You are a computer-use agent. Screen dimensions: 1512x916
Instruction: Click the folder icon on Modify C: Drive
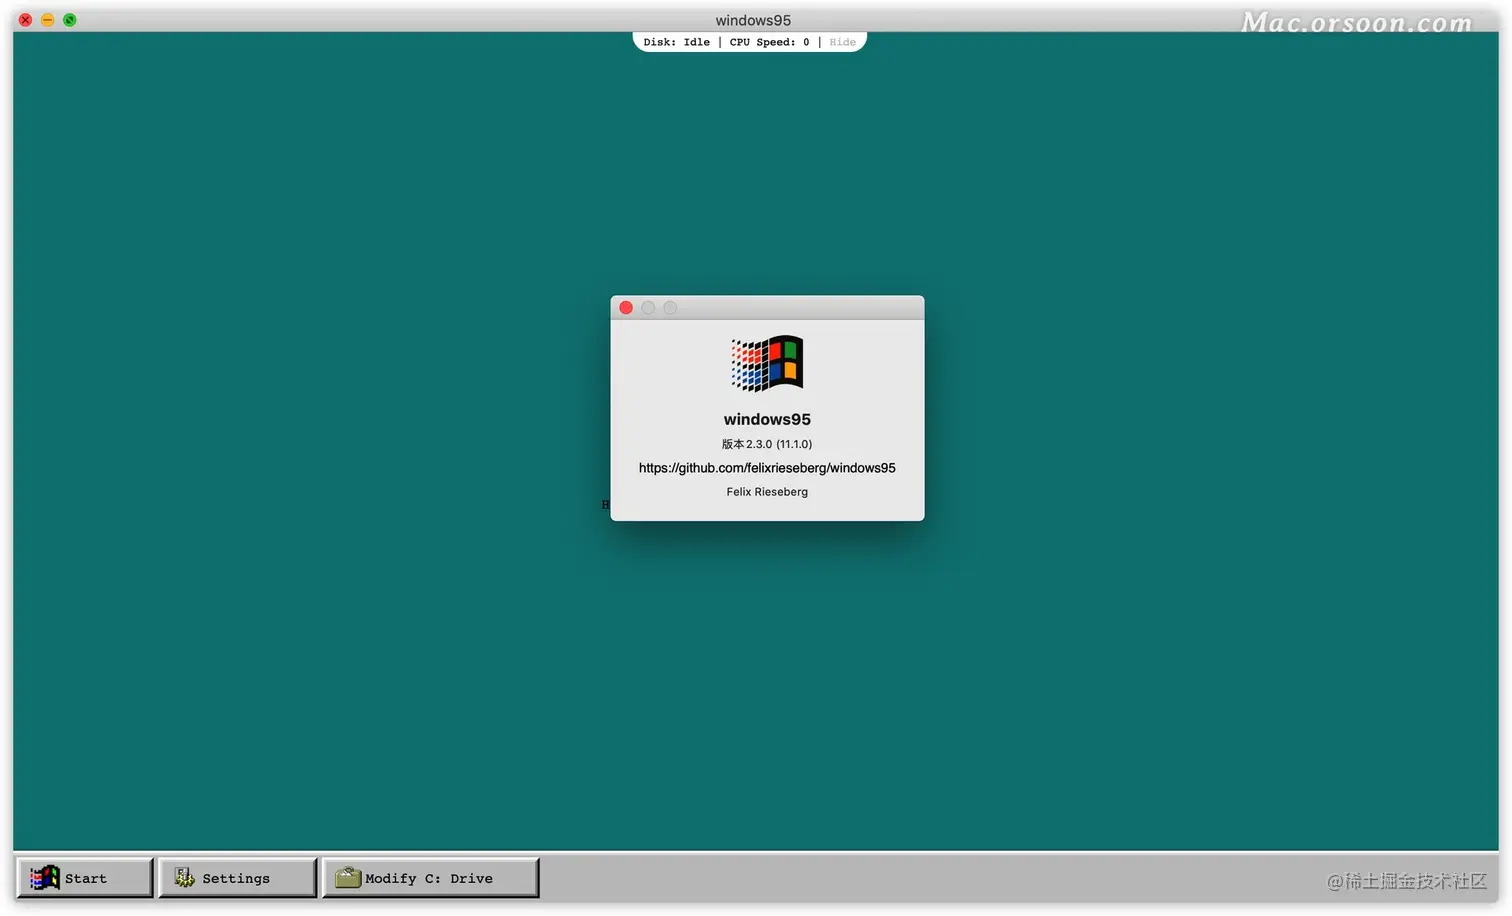tap(348, 877)
